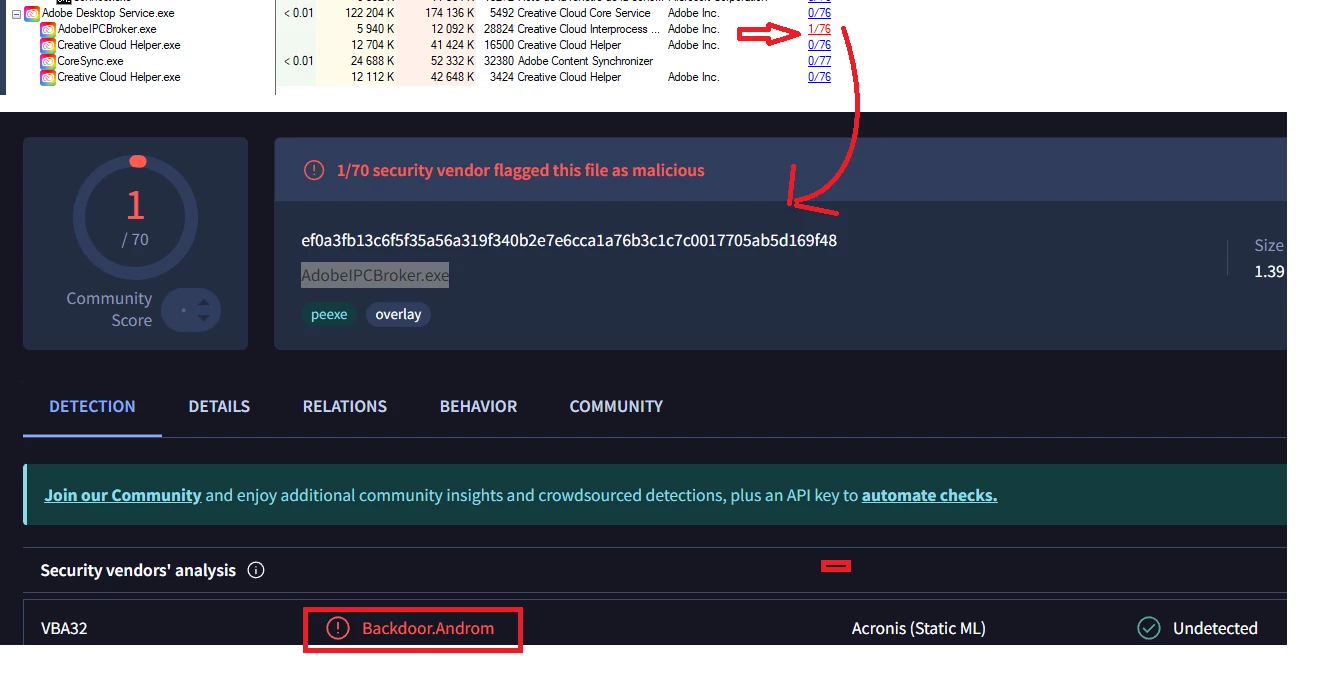This screenshot has width=1322, height=674.
Task: Open the COMMUNITY tab
Action: (x=616, y=406)
